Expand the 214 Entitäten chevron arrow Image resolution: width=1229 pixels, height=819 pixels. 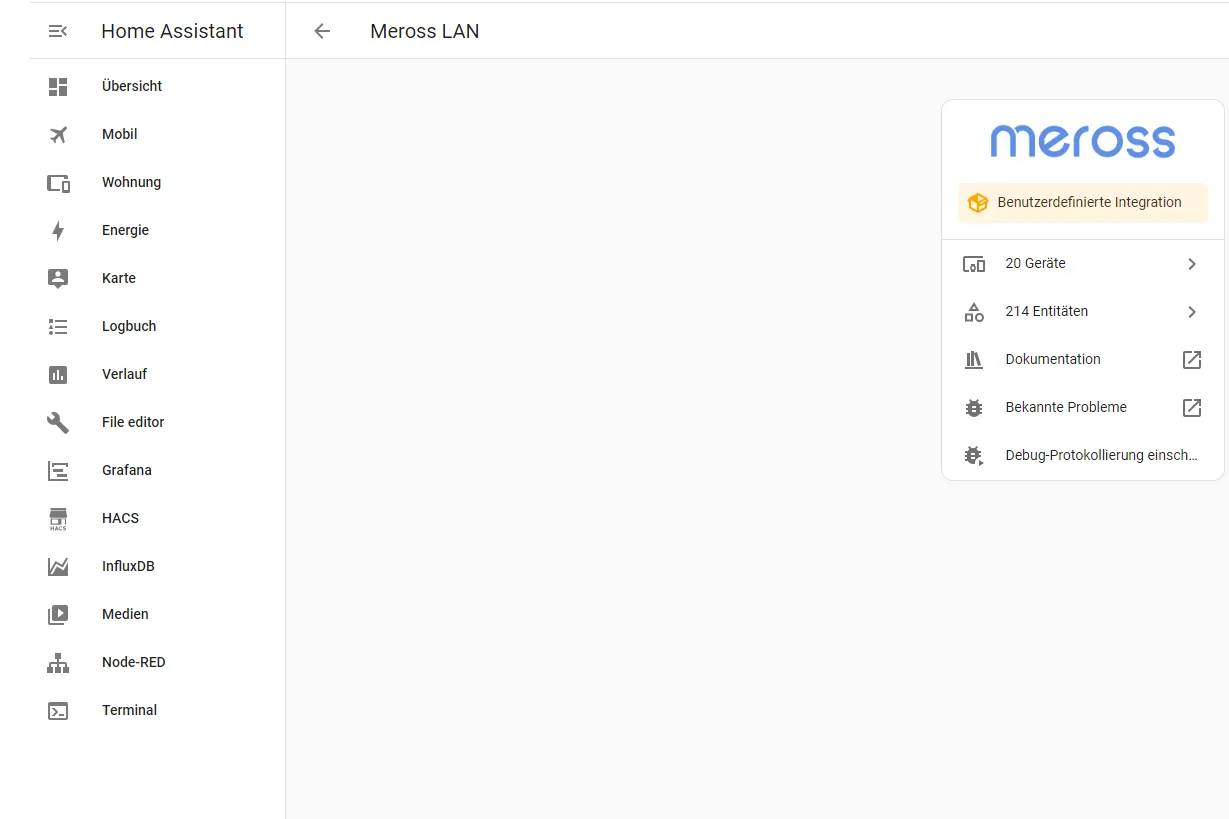1191,312
